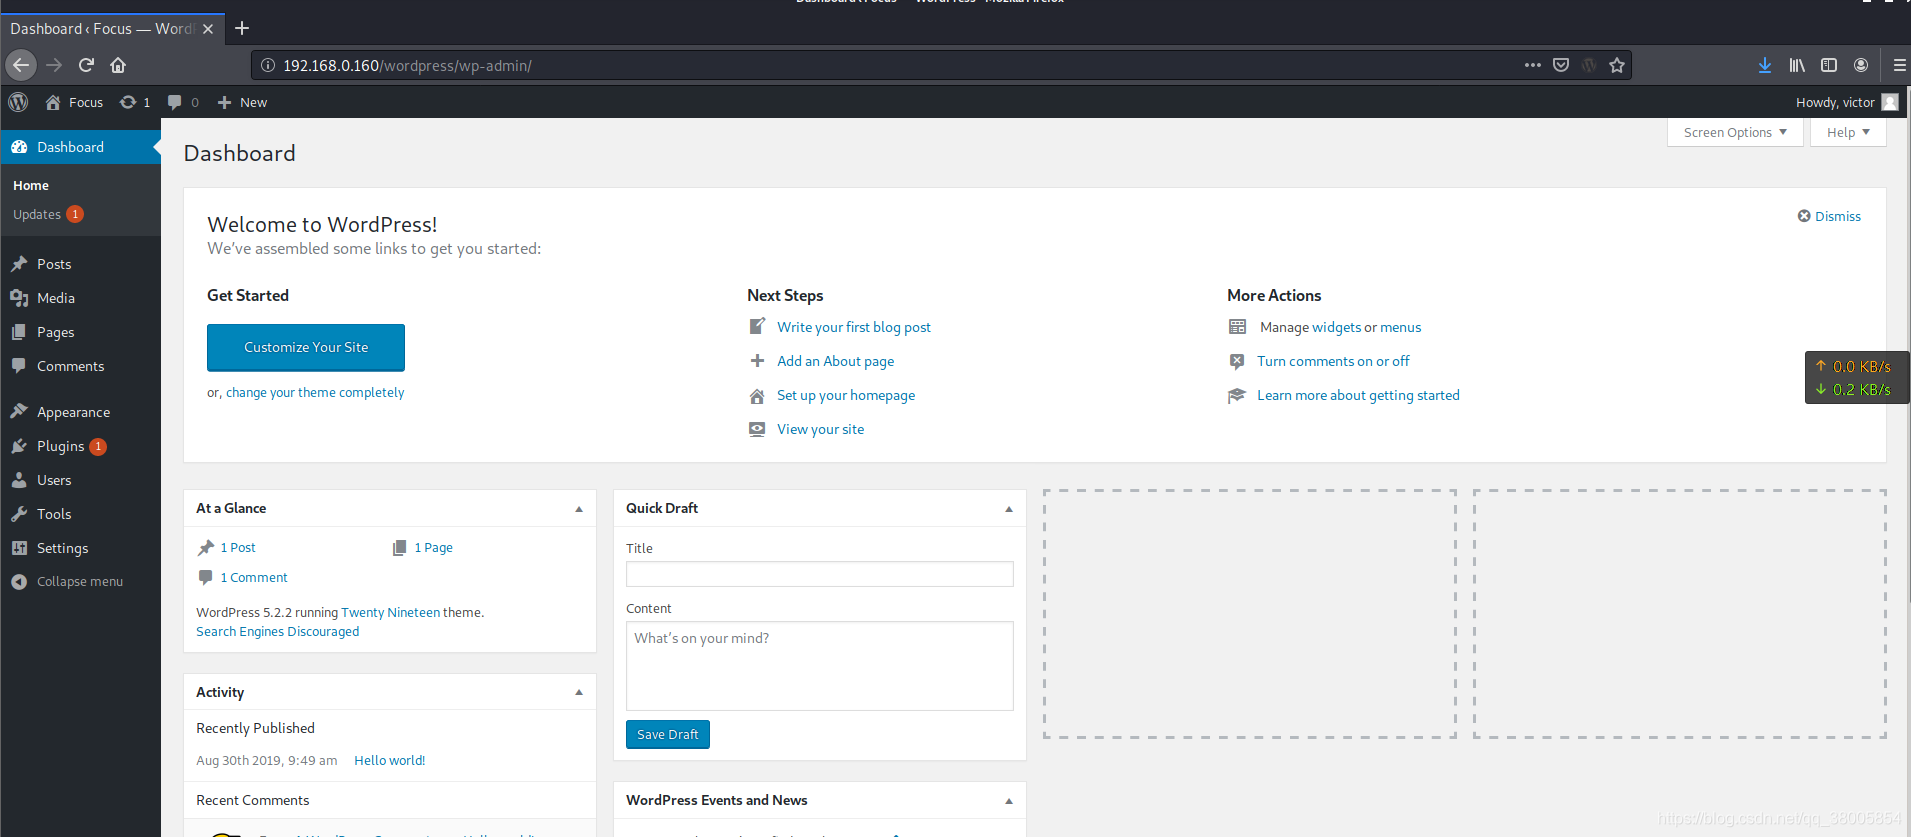Expand the Screen Options dropdown
The image size is (1911, 837).
point(1735,132)
